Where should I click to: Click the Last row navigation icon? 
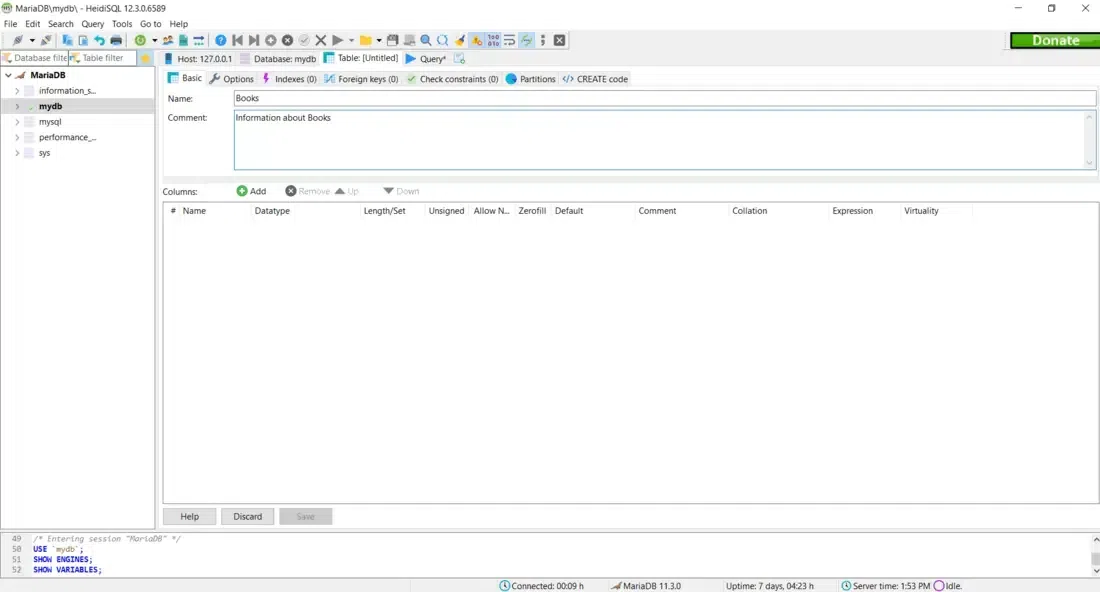(254, 41)
